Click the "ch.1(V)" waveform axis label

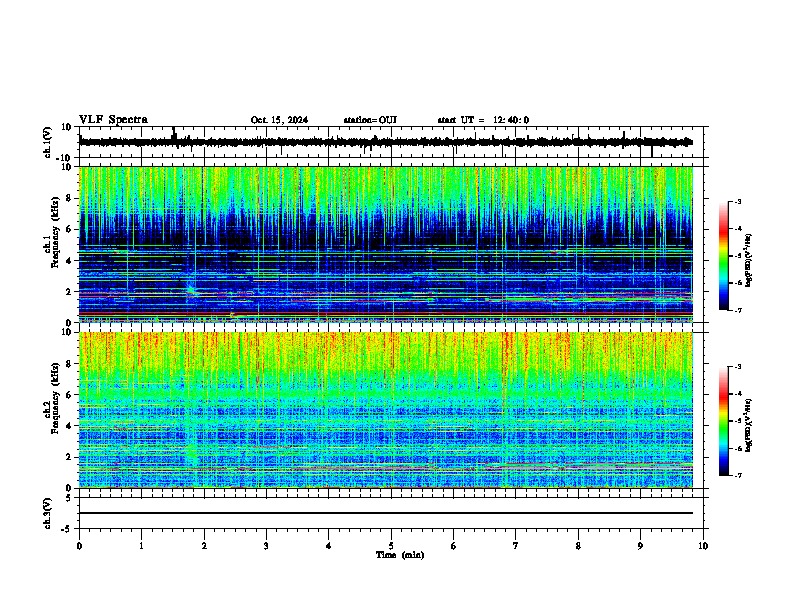[x=48, y=142]
